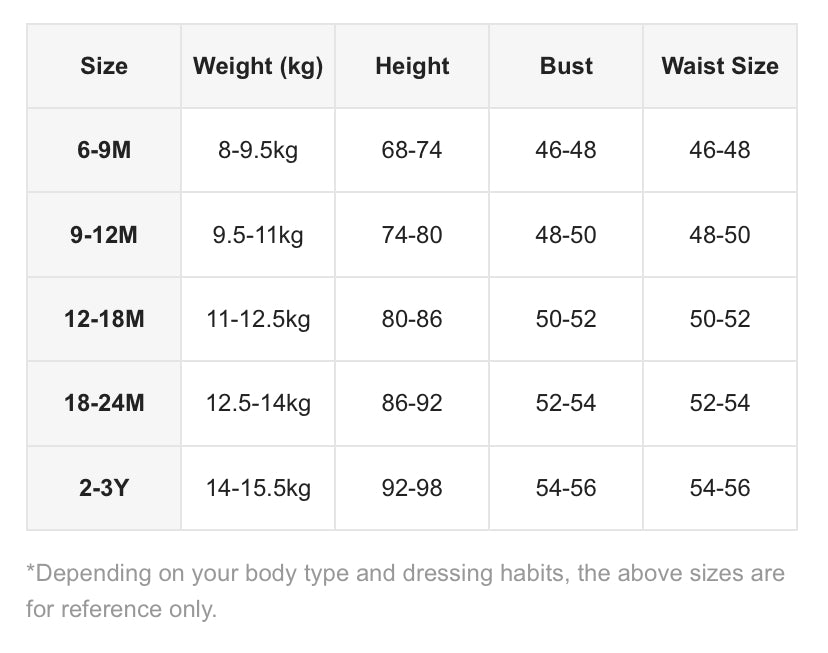Click the 74-80 height cell
This screenshot has width=828, height=653.
(412, 235)
